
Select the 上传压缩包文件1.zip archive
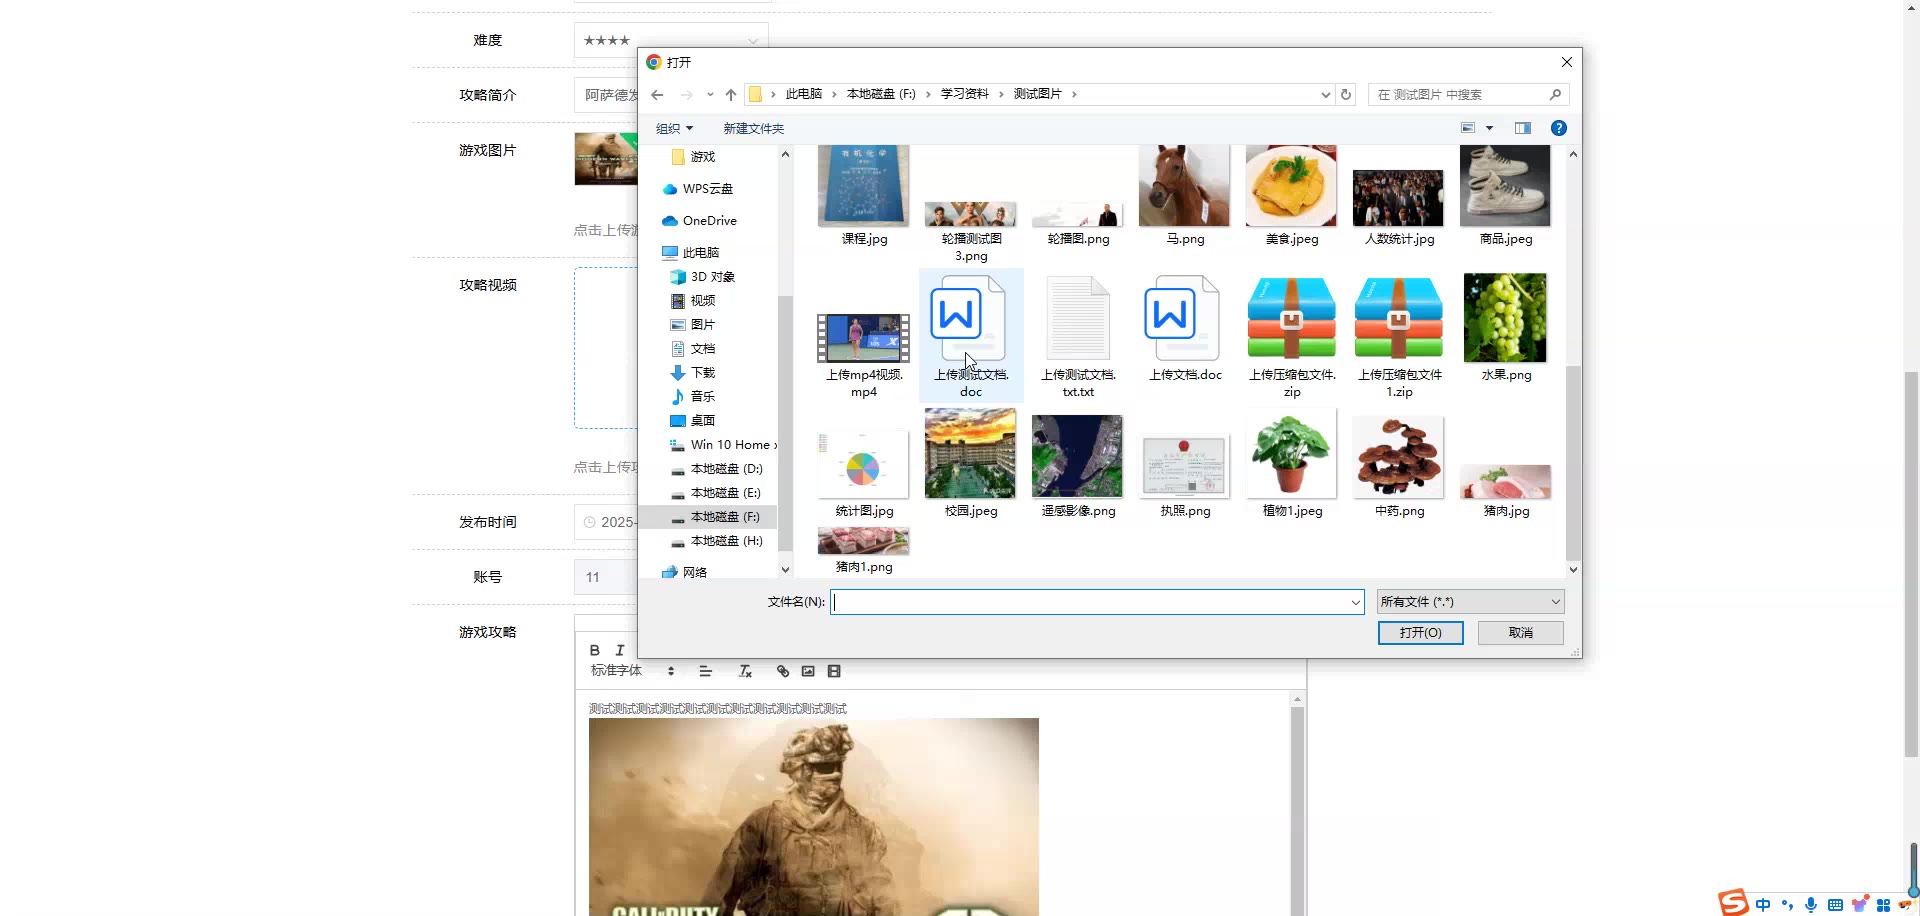[x=1399, y=336]
